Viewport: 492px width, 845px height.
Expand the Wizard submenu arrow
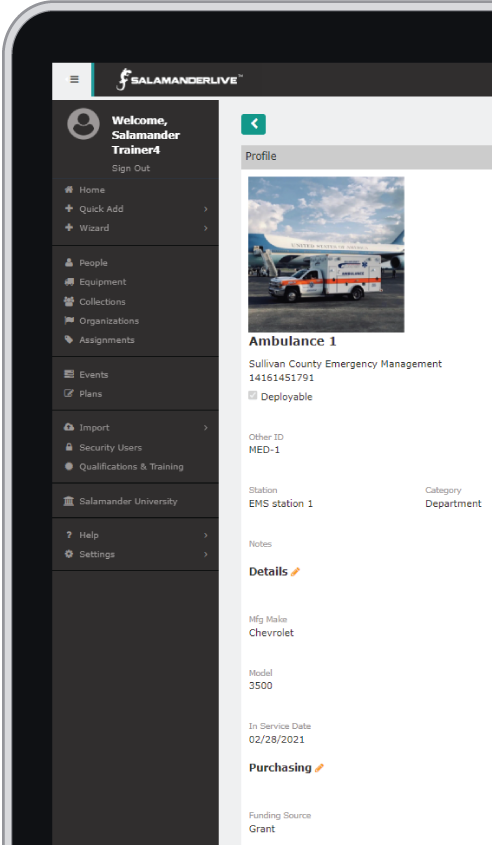click(x=206, y=228)
